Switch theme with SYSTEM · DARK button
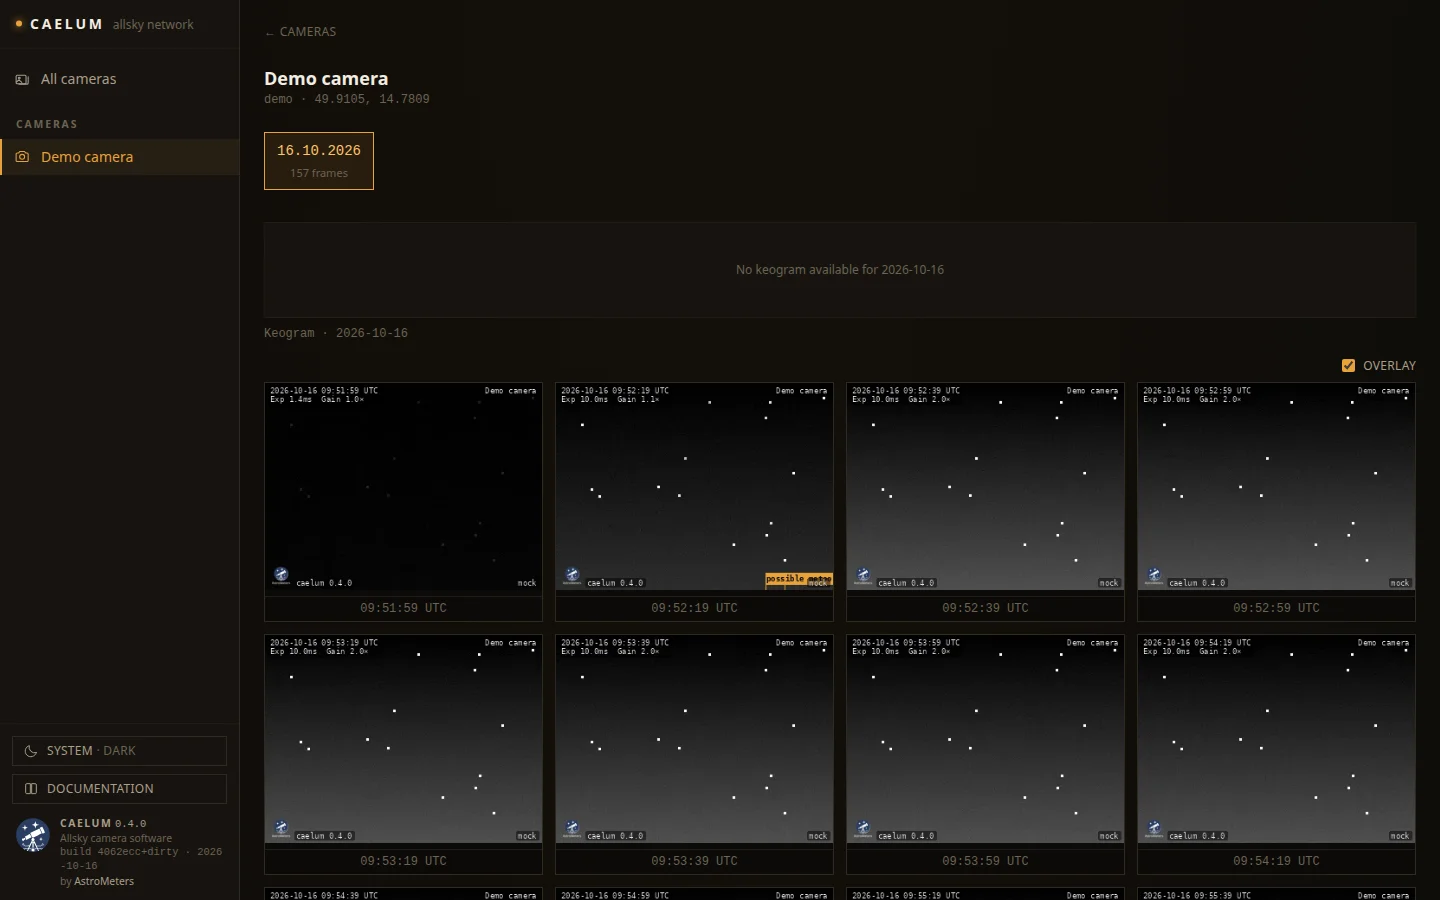Image resolution: width=1440 pixels, height=900 pixels. (x=119, y=751)
